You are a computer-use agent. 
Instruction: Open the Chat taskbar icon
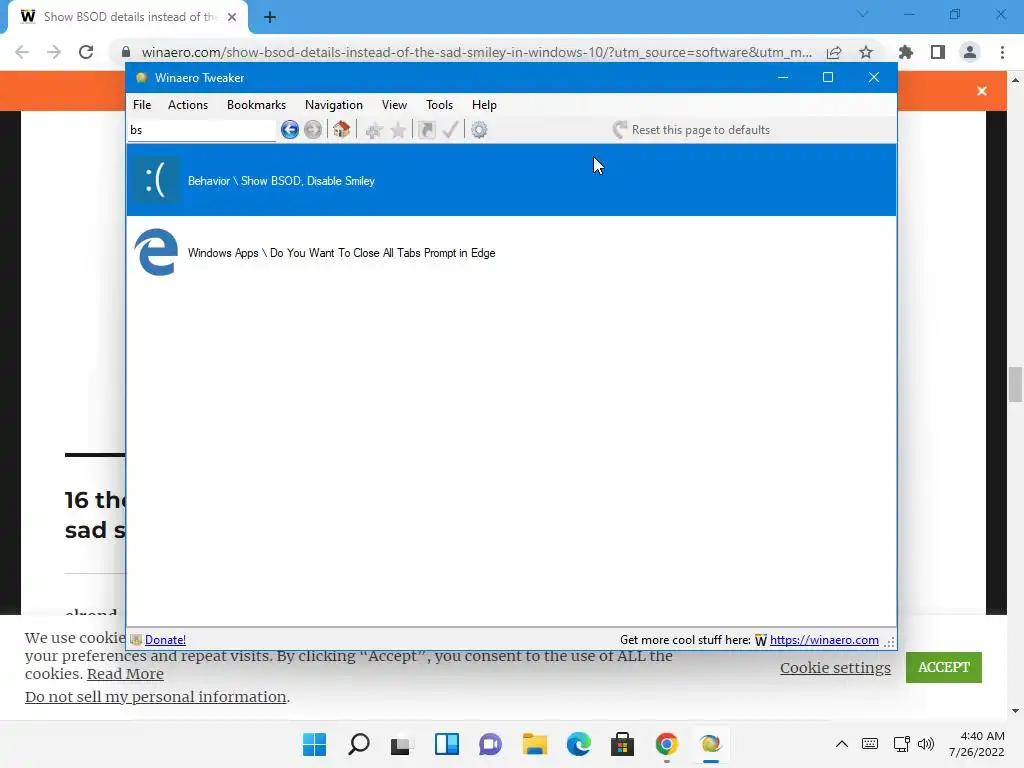click(490, 744)
